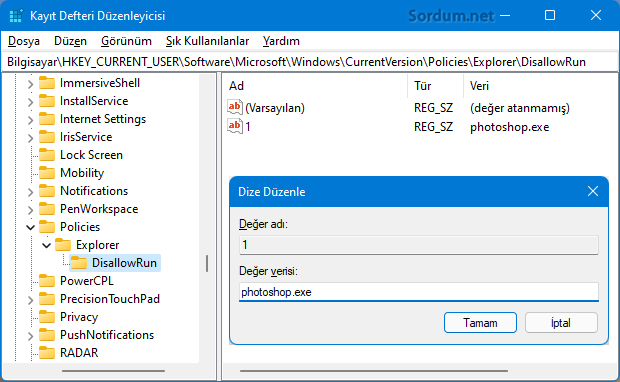Viewport: 620px width, 382px height.
Task: Select the Mobility folder icon
Action: [x=47, y=173]
